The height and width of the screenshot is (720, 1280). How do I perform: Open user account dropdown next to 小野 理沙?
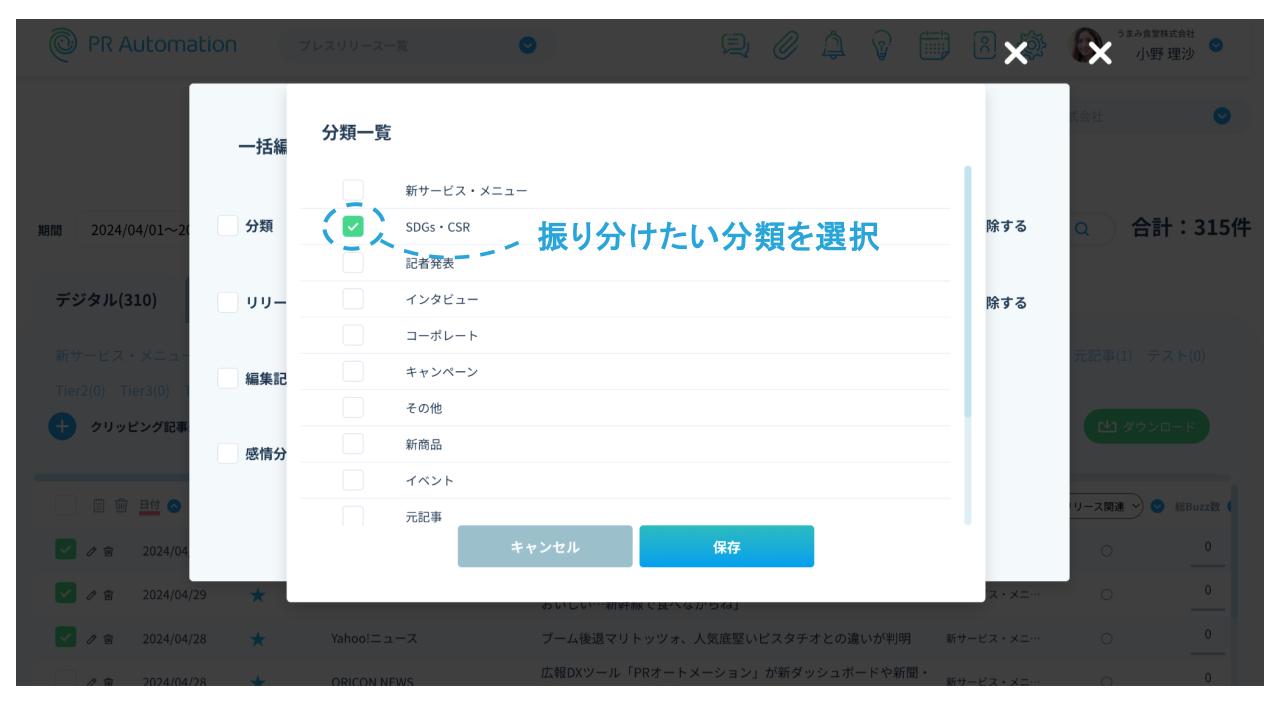tap(1215, 46)
